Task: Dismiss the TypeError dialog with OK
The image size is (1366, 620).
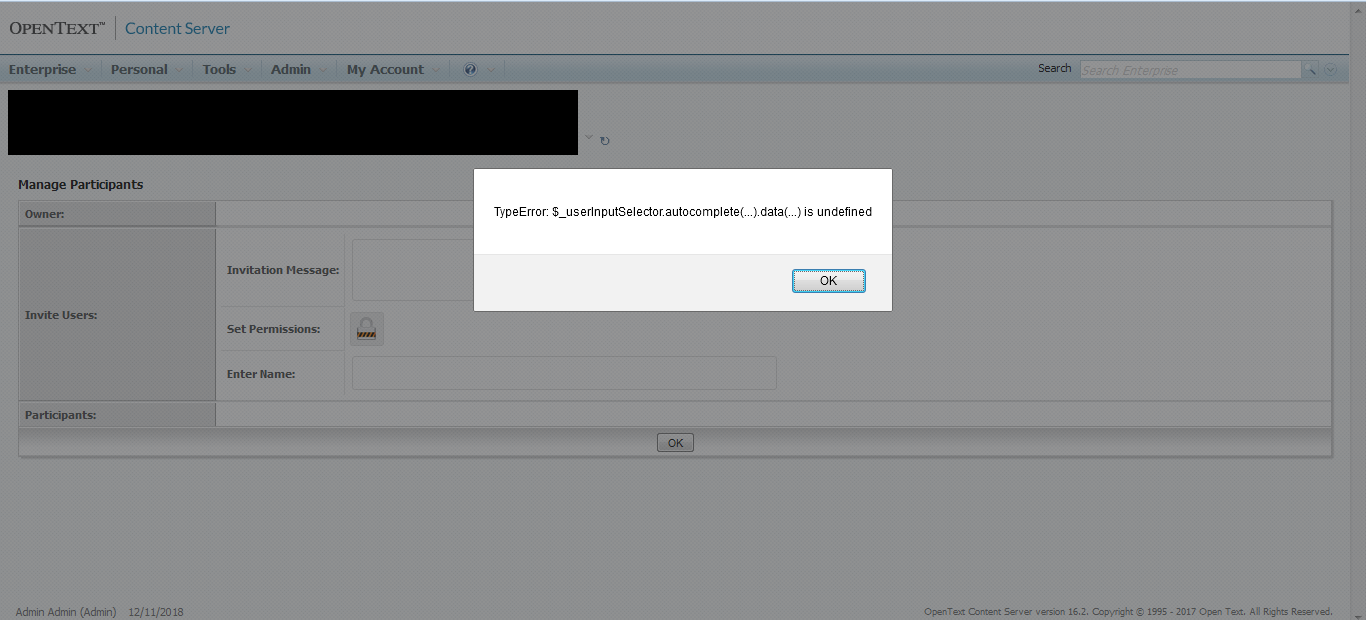Action: (829, 281)
